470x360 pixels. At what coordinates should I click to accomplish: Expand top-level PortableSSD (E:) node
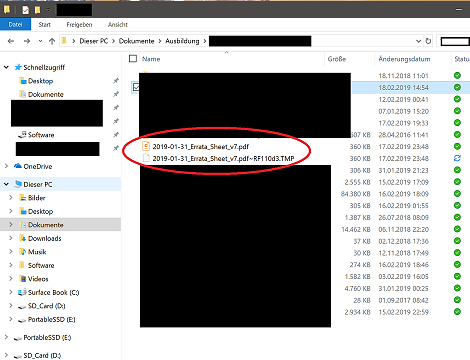point(6,337)
